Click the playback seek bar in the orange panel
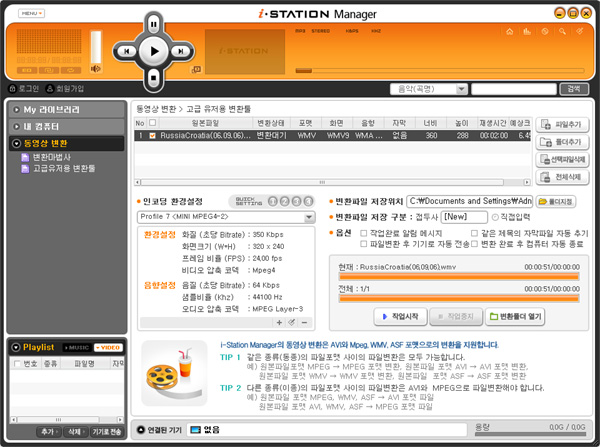Screen dimensions: 600x447 pos(440,70)
